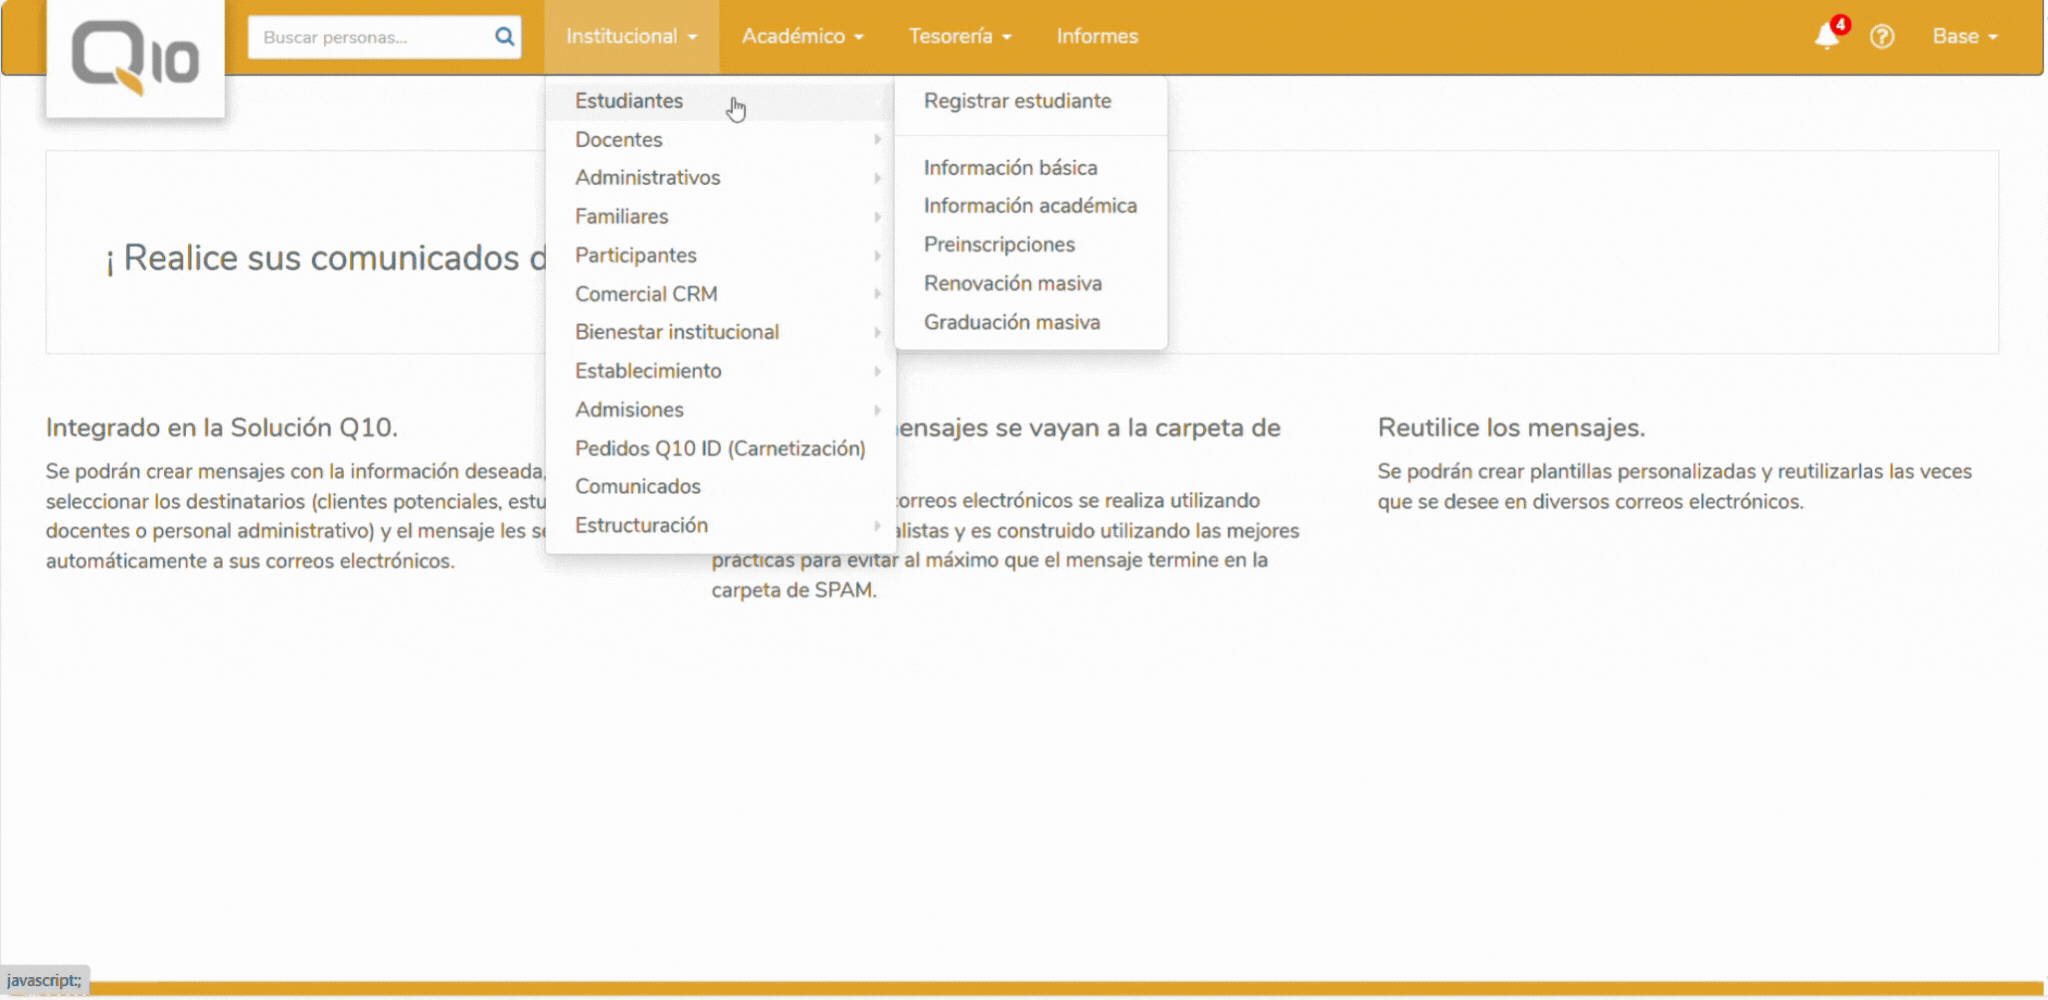Click the Q10 logo
Image resolution: width=2048 pixels, height=1000 pixels.
135,58
